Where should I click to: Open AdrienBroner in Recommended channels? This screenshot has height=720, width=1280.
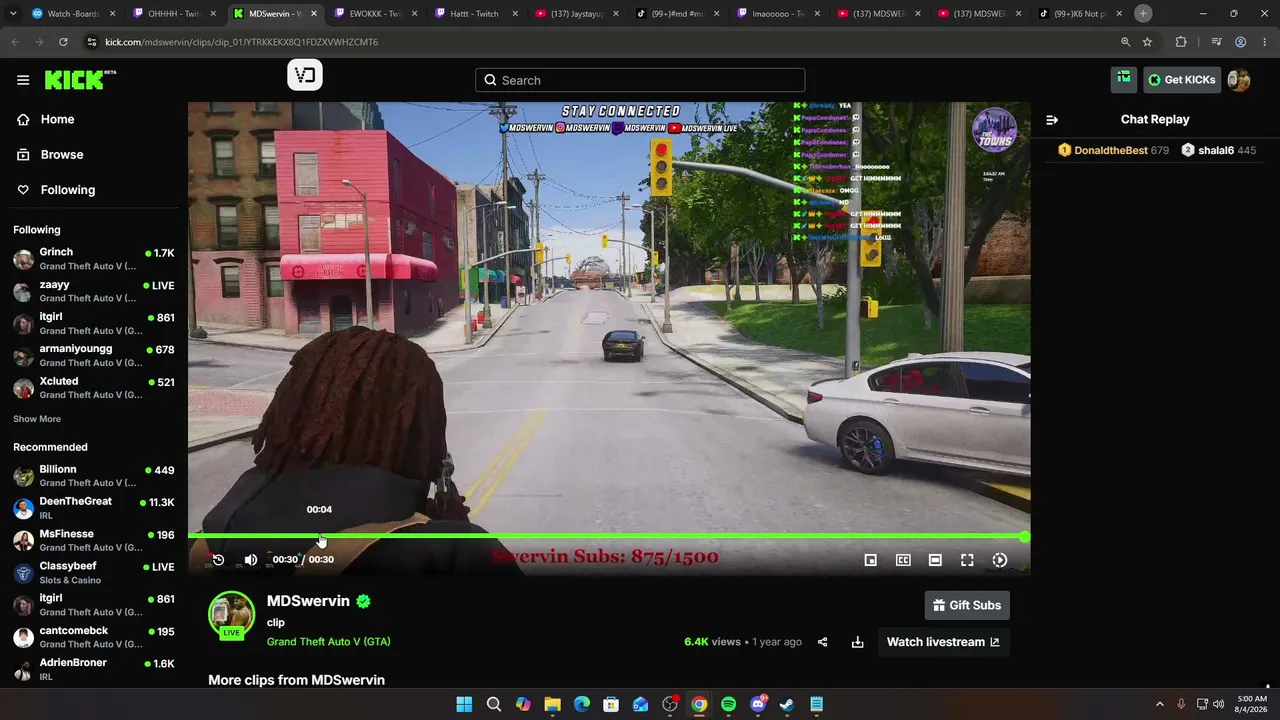94,669
